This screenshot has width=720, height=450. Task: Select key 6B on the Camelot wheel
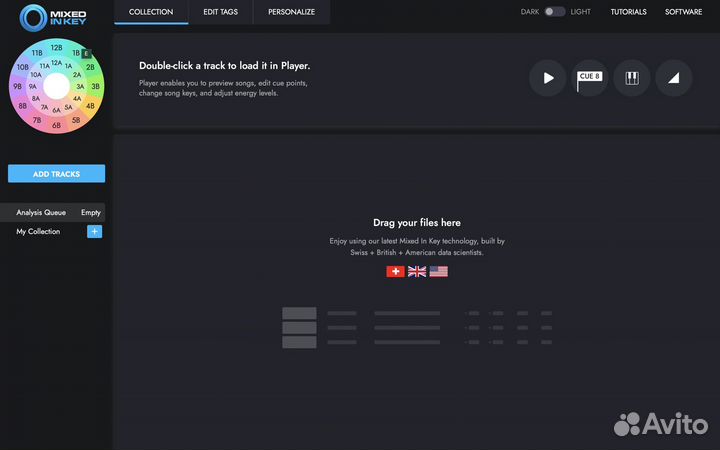coord(57,126)
